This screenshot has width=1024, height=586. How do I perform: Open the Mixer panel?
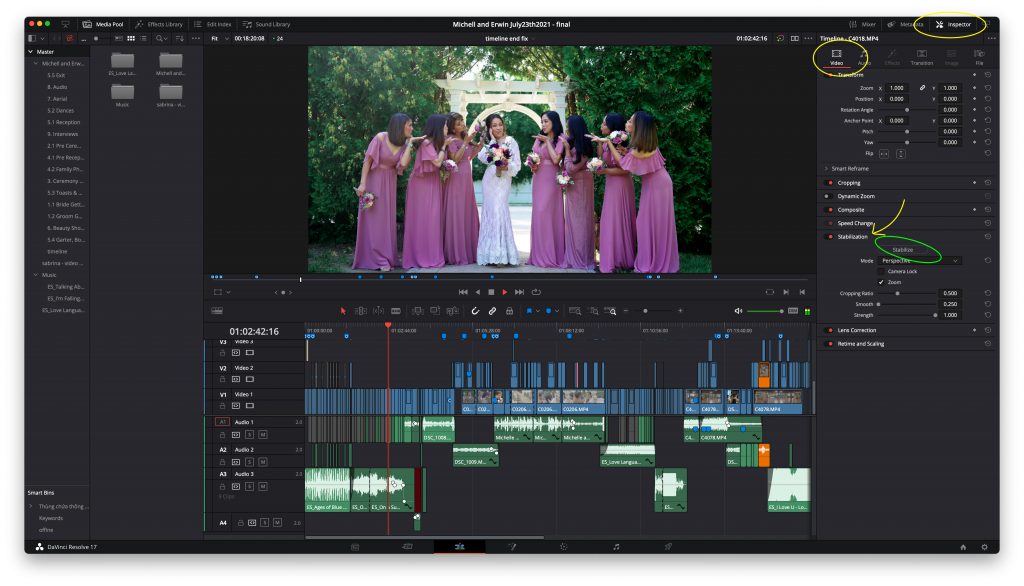tap(864, 23)
